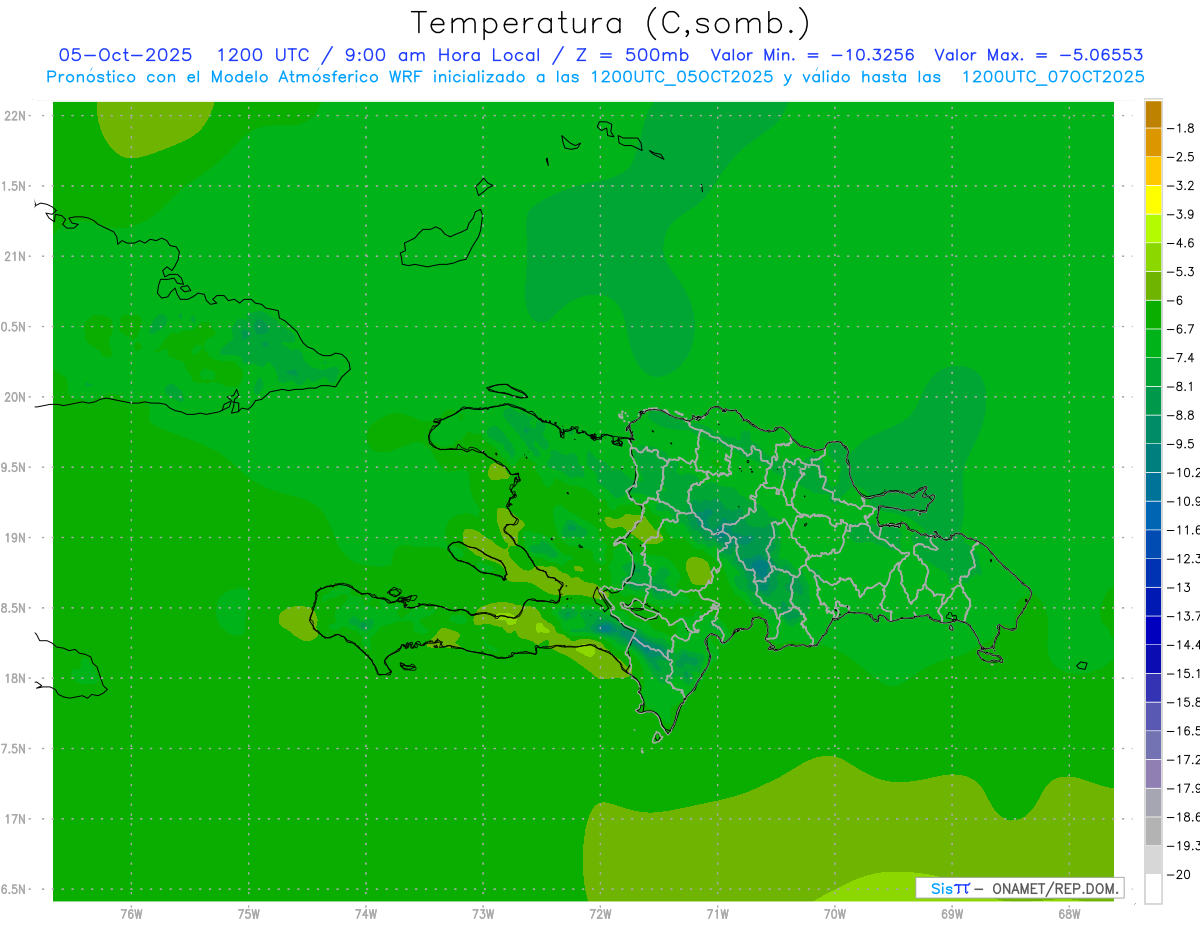The height and width of the screenshot is (927, 1200).
Task: Click the Temperatura (C,somb.) title
Action: coord(611,23)
